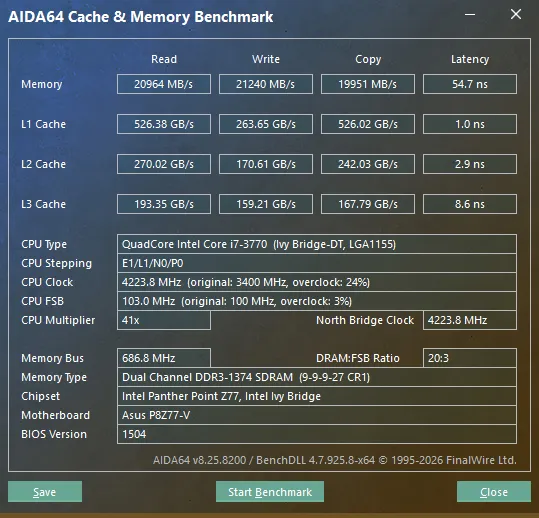Click the Copy column header
The image size is (539, 518).
click(368, 59)
